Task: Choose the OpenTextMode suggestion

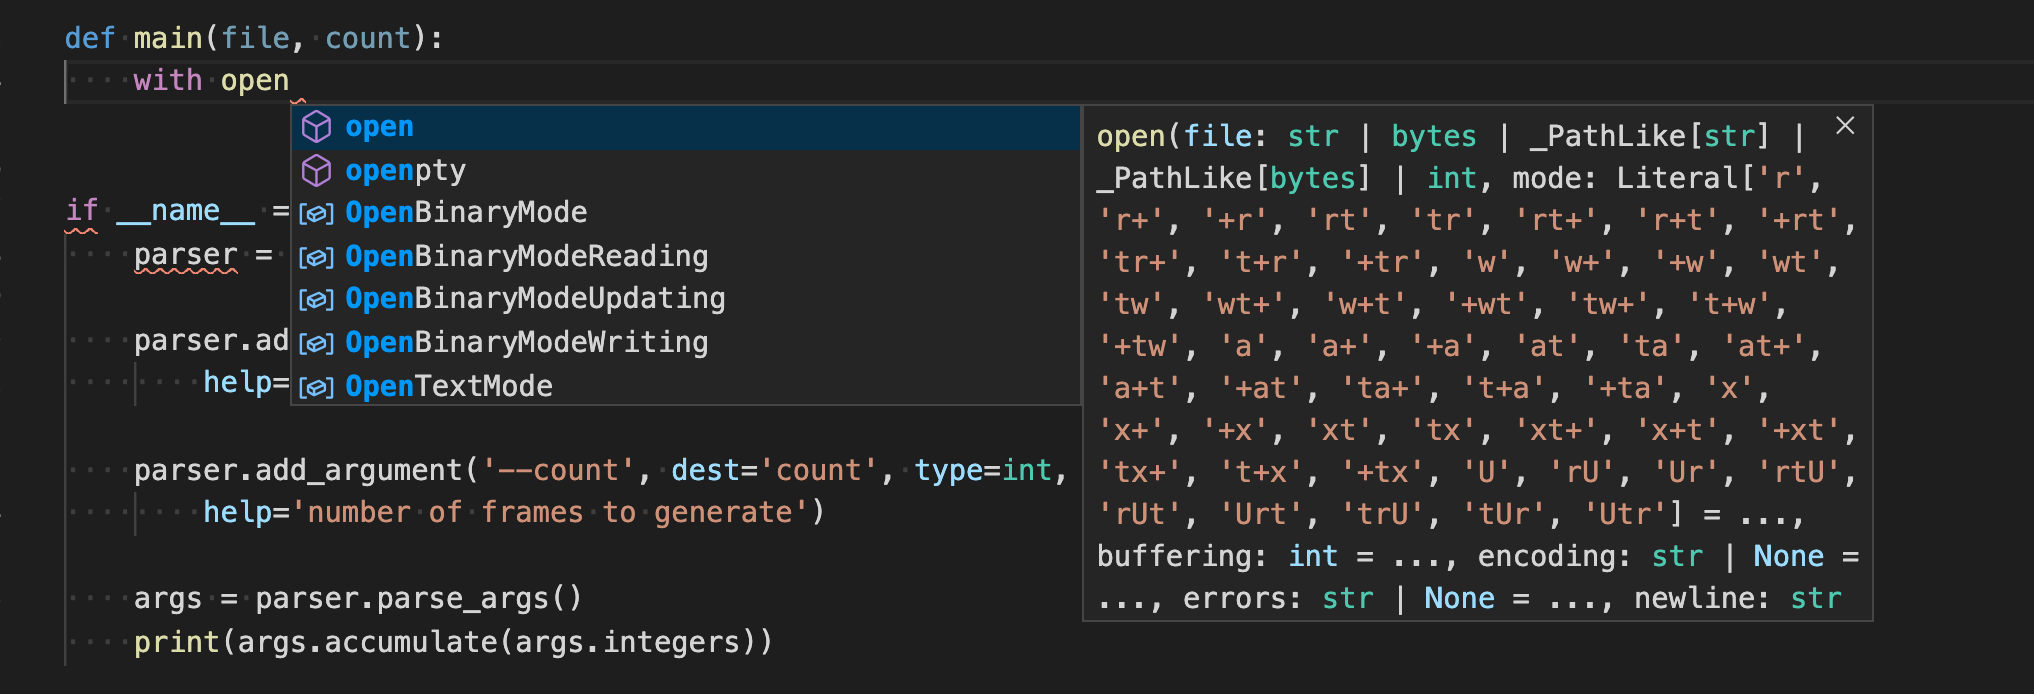Action: [686, 385]
